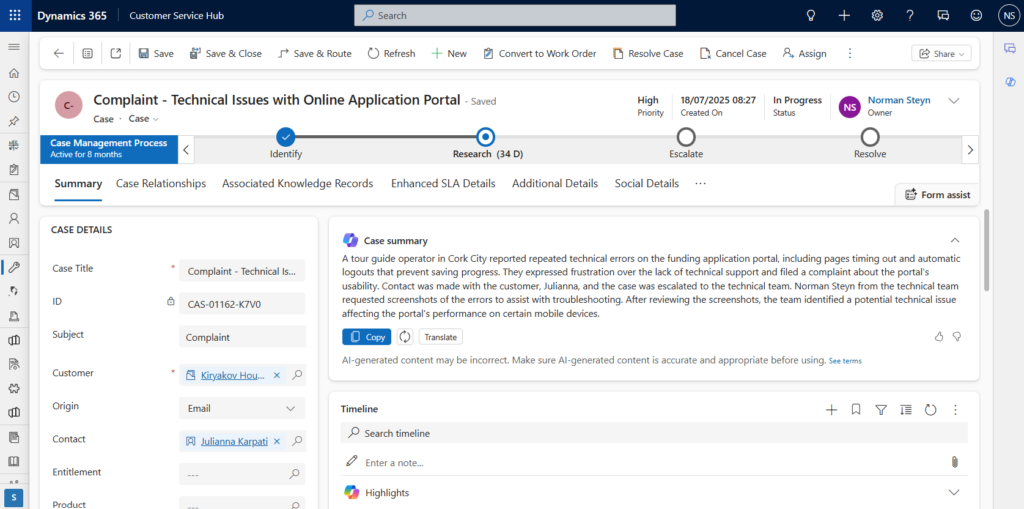Refresh the timeline with the circular arrow icon
1024x509 pixels.
pos(930,409)
